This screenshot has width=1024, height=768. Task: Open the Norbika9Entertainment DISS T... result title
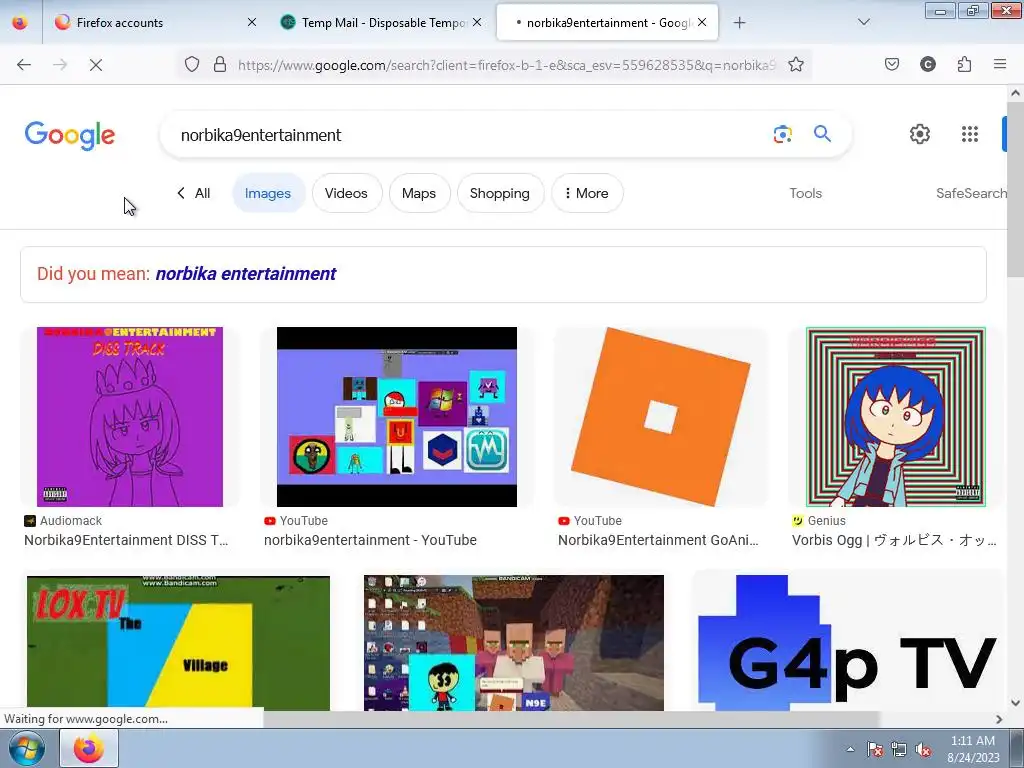(x=126, y=540)
